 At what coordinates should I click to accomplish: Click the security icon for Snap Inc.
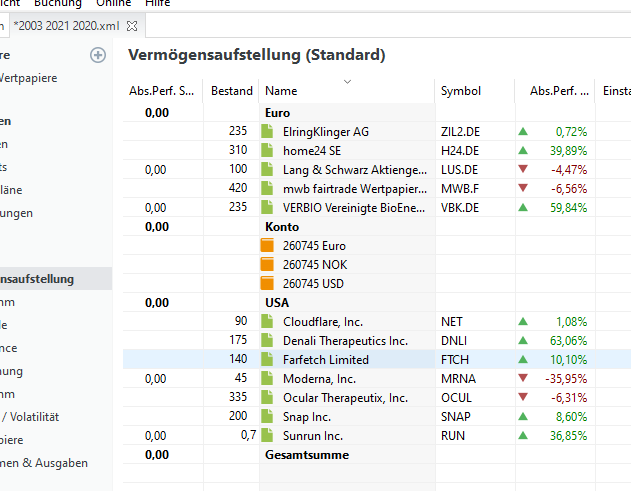pyautogui.click(x=267, y=417)
